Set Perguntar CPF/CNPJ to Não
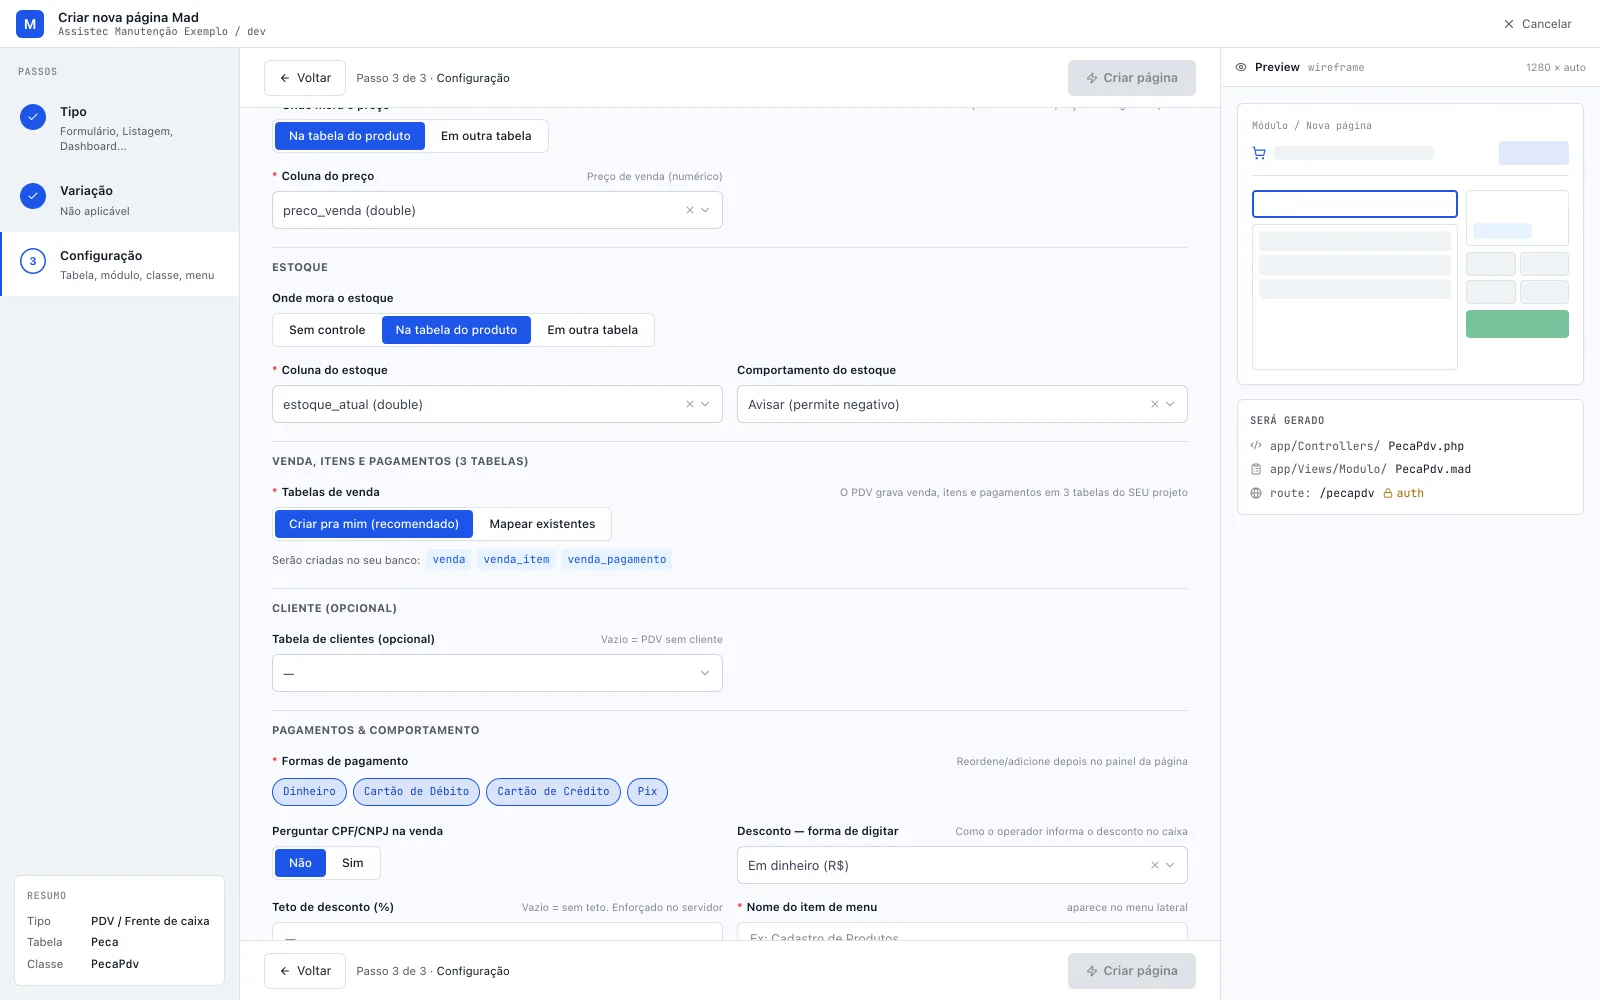Viewport: 1600px width, 1000px height. click(x=300, y=863)
